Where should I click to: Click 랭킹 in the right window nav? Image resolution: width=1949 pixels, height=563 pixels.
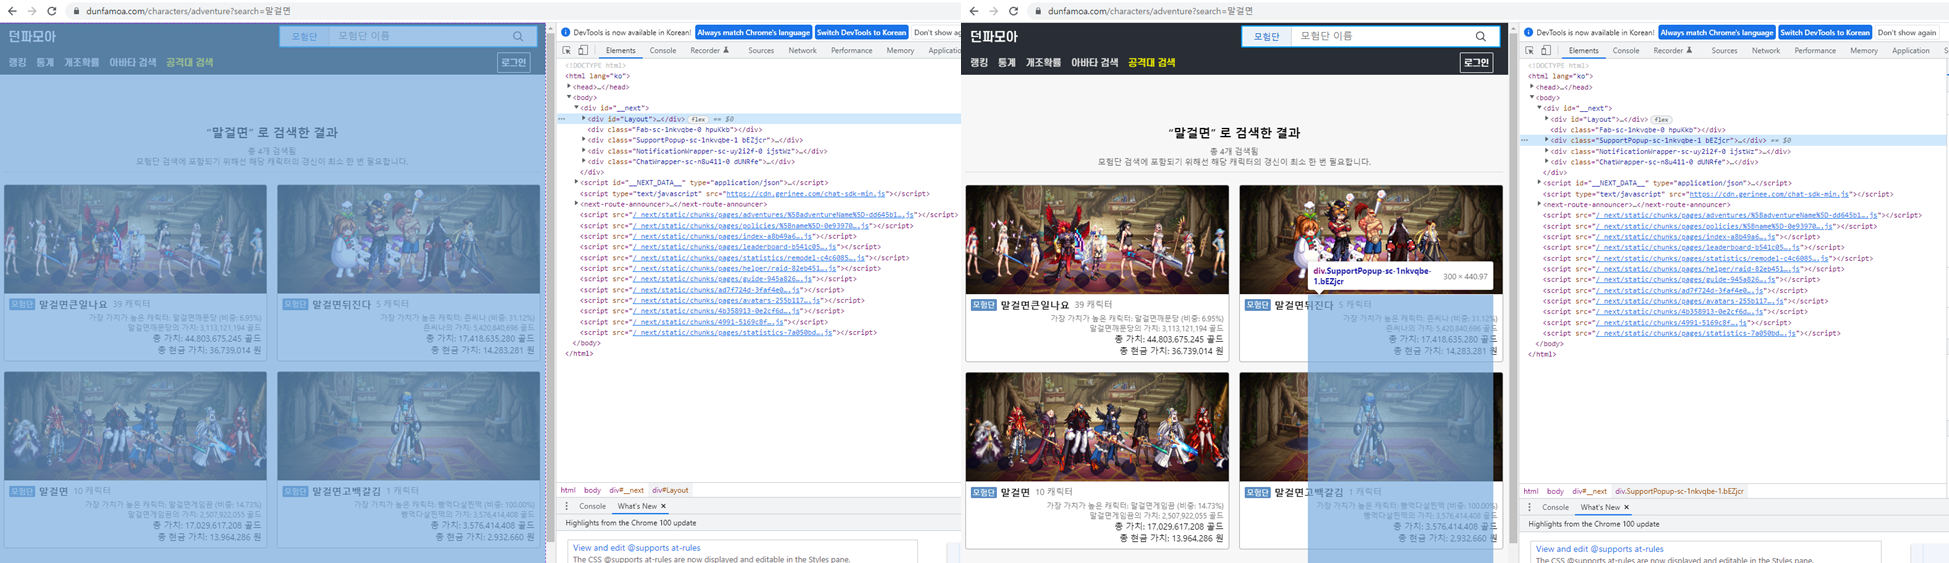[979, 62]
